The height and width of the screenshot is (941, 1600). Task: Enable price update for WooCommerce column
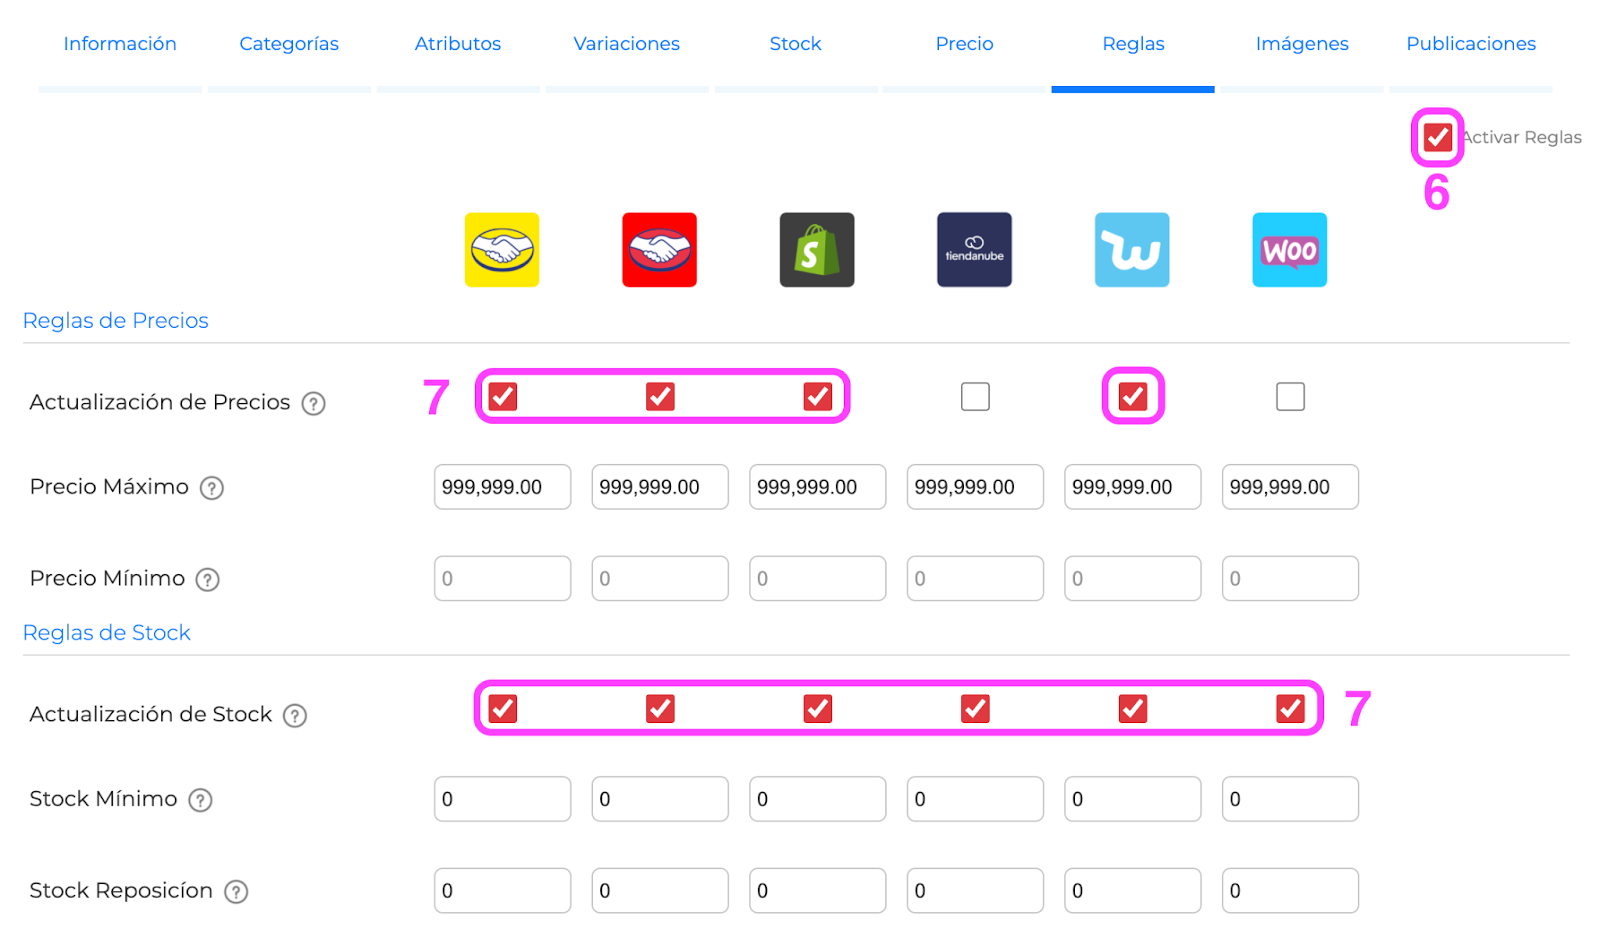coord(1290,397)
